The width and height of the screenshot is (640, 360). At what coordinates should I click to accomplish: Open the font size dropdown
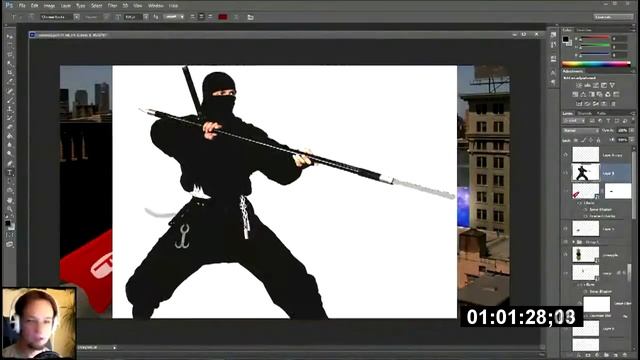coord(146,17)
